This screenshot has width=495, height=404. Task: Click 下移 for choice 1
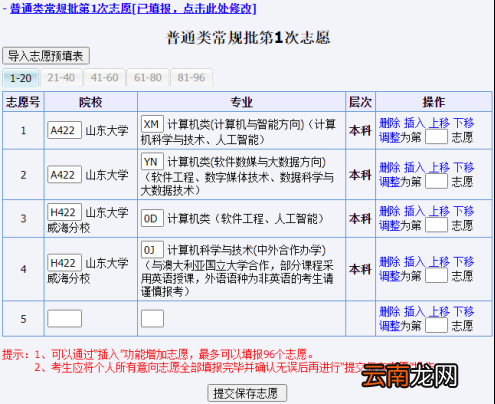pos(464,123)
